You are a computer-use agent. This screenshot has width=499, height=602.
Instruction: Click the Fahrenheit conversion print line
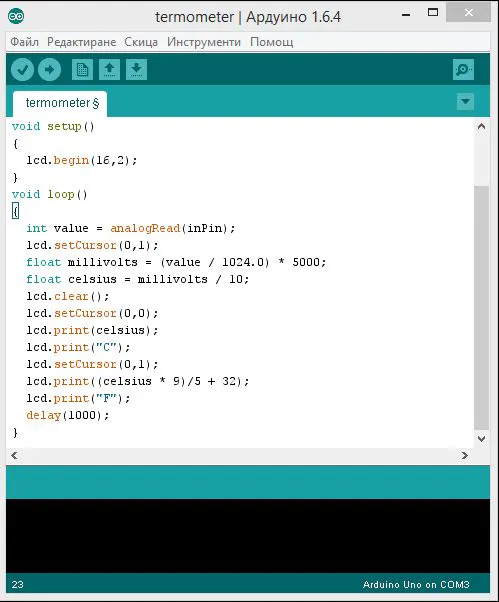click(x=138, y=382)
